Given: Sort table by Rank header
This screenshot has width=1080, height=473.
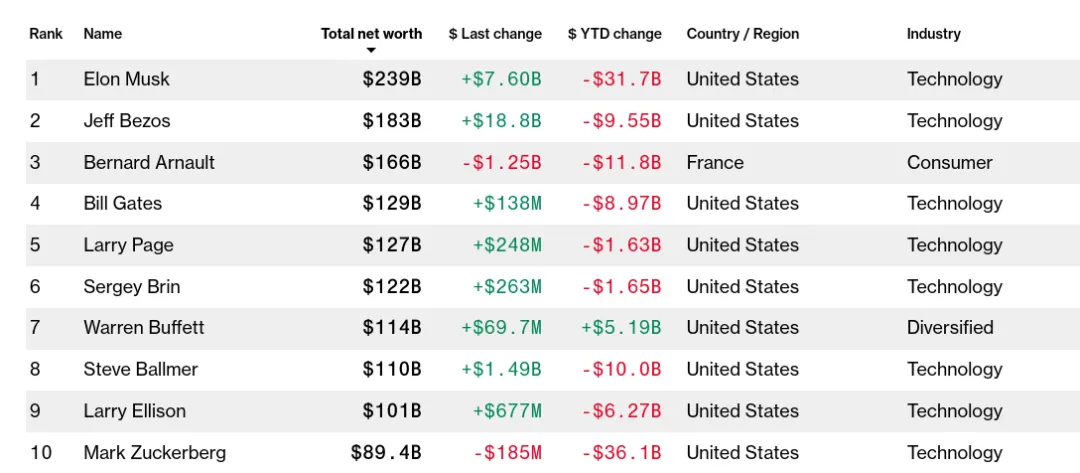Looking at the screenshot, I should click(x=46, y=34).
